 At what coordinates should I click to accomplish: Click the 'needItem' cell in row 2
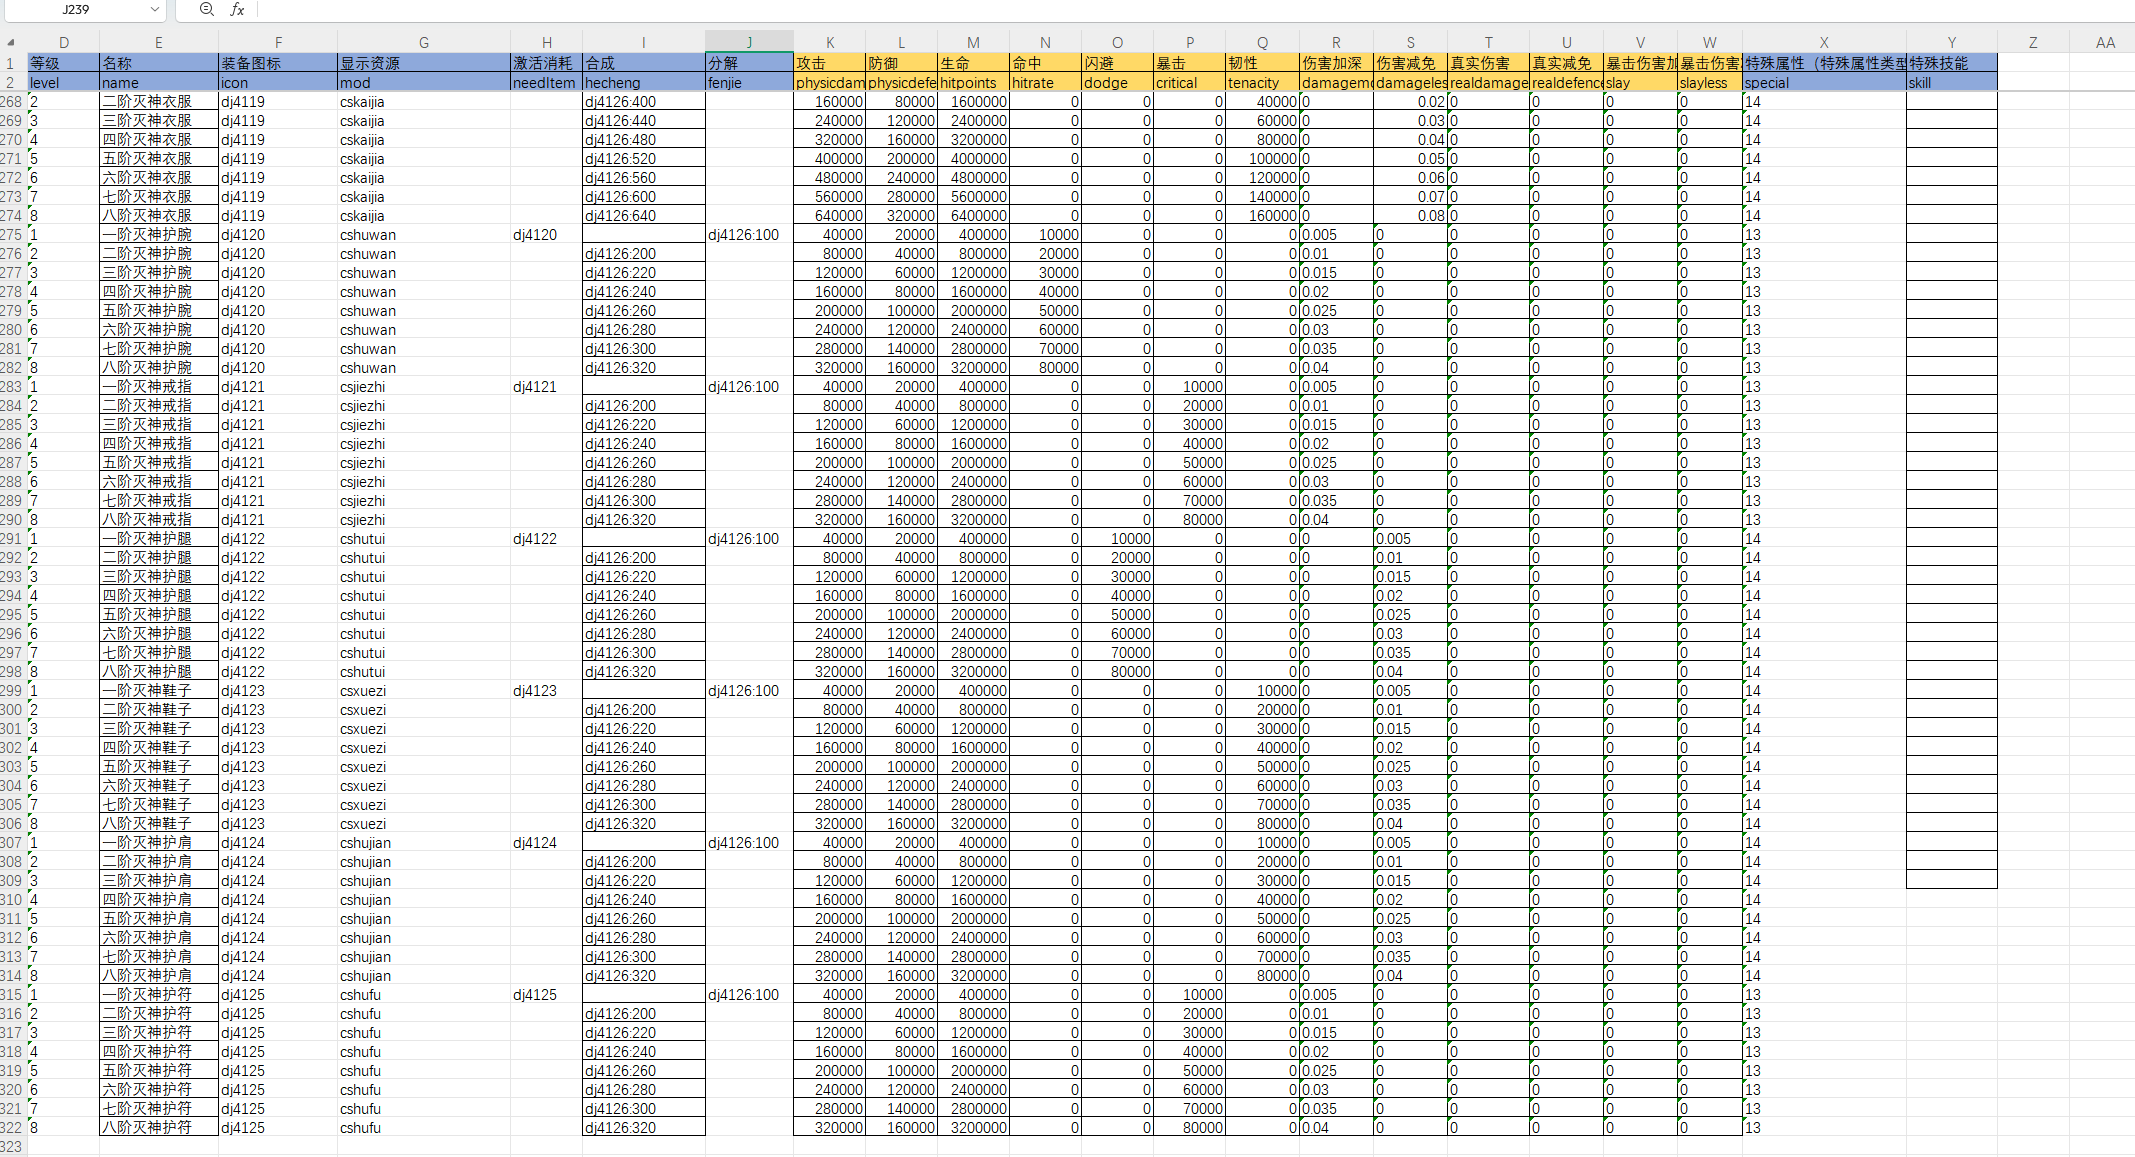point(545,83)
